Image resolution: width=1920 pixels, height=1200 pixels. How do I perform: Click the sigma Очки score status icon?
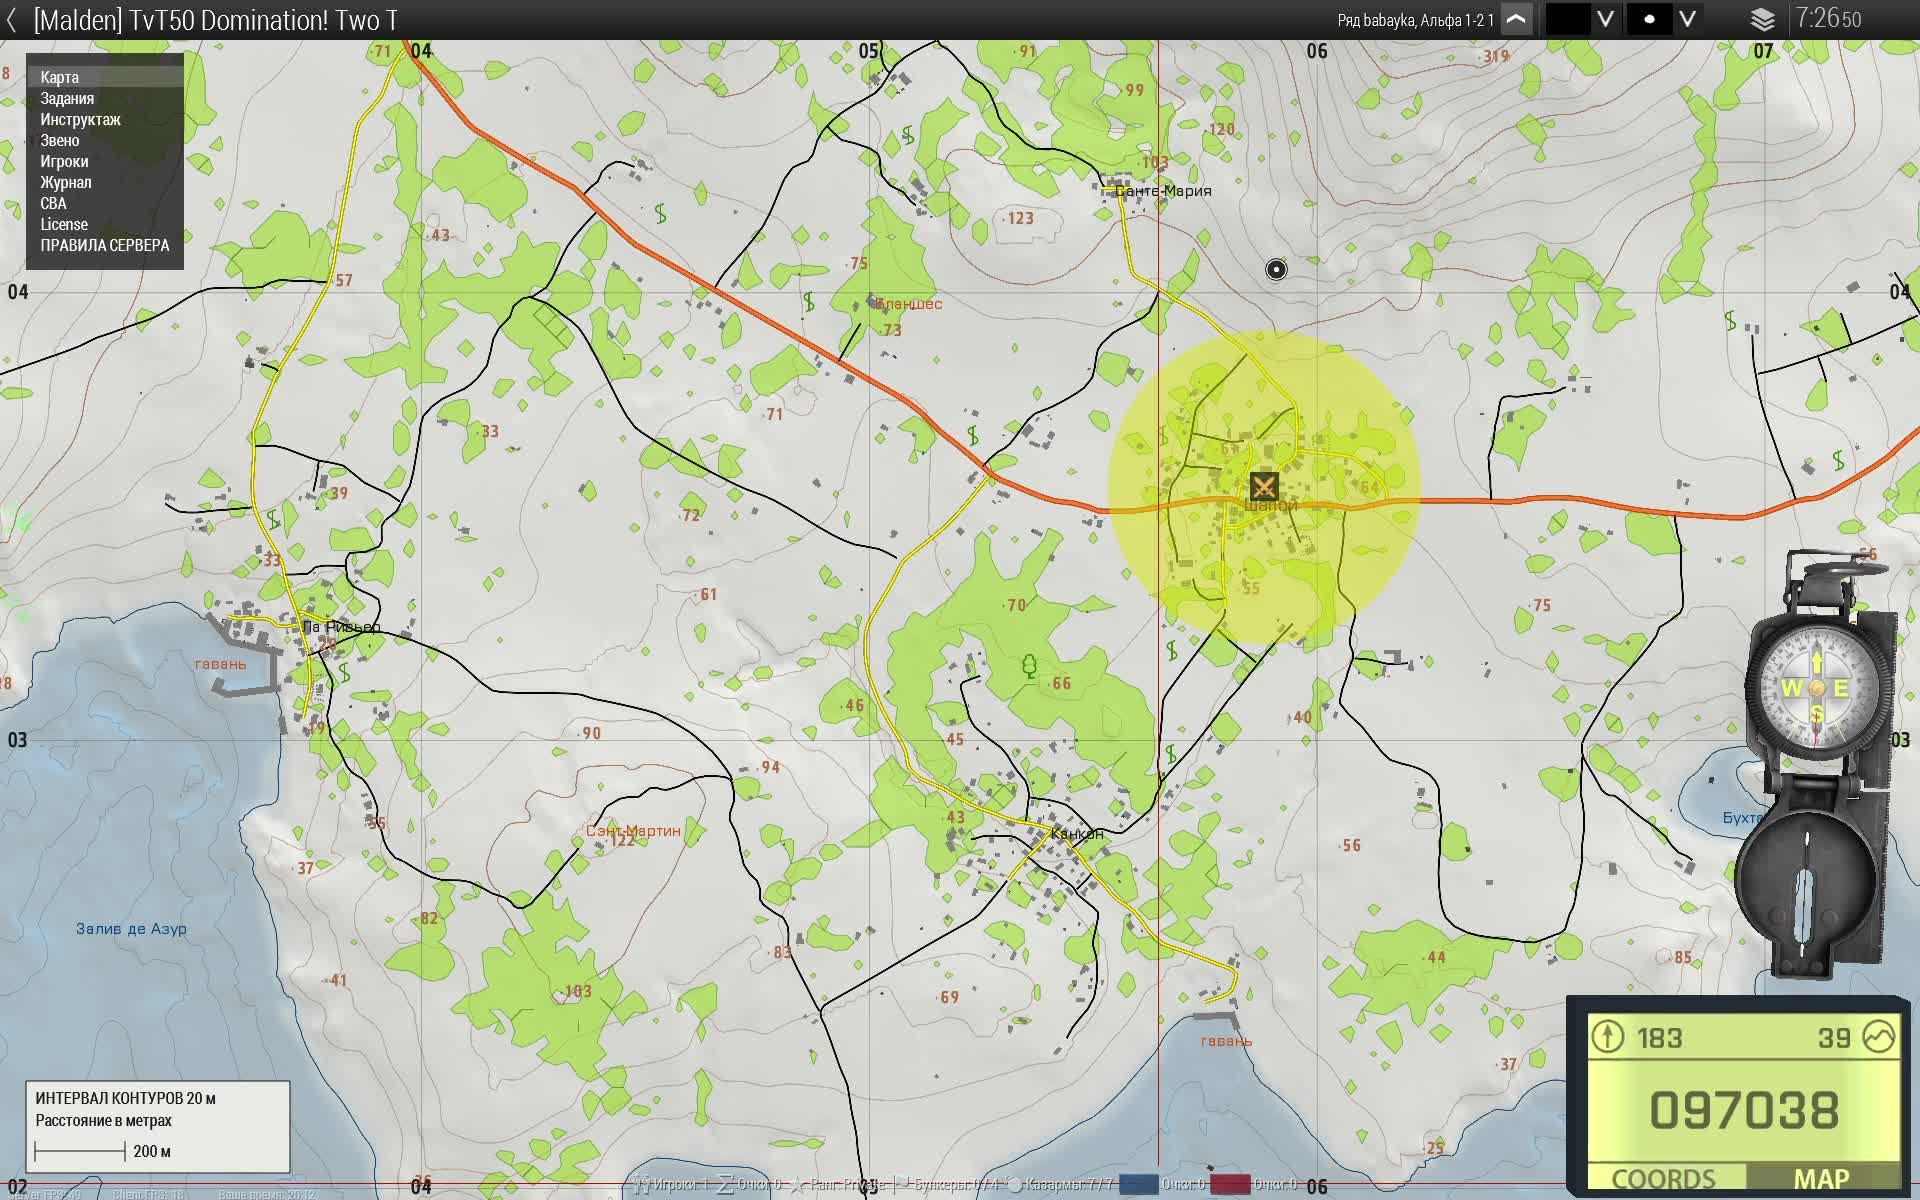tap(726, 1184)
